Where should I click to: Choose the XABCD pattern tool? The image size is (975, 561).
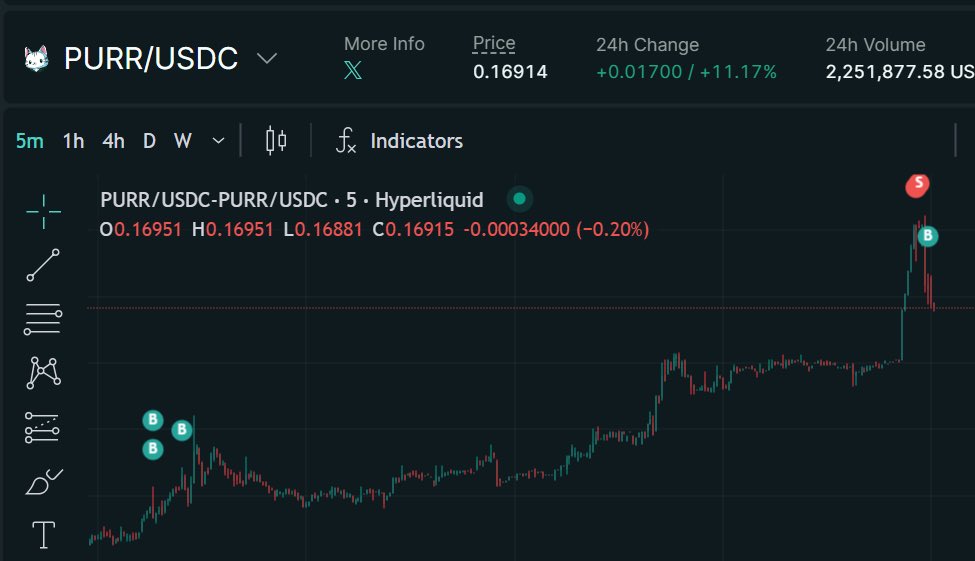44,373
